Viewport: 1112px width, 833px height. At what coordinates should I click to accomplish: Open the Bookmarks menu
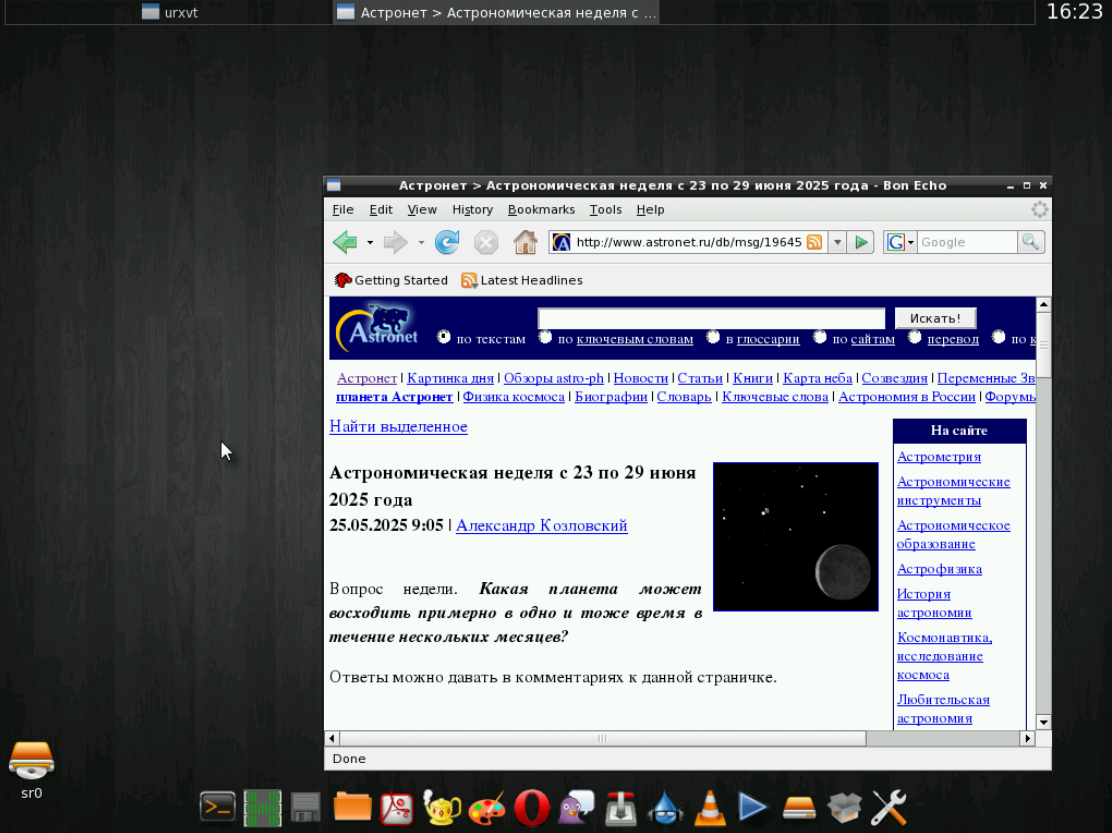click(x=541, y=209)
